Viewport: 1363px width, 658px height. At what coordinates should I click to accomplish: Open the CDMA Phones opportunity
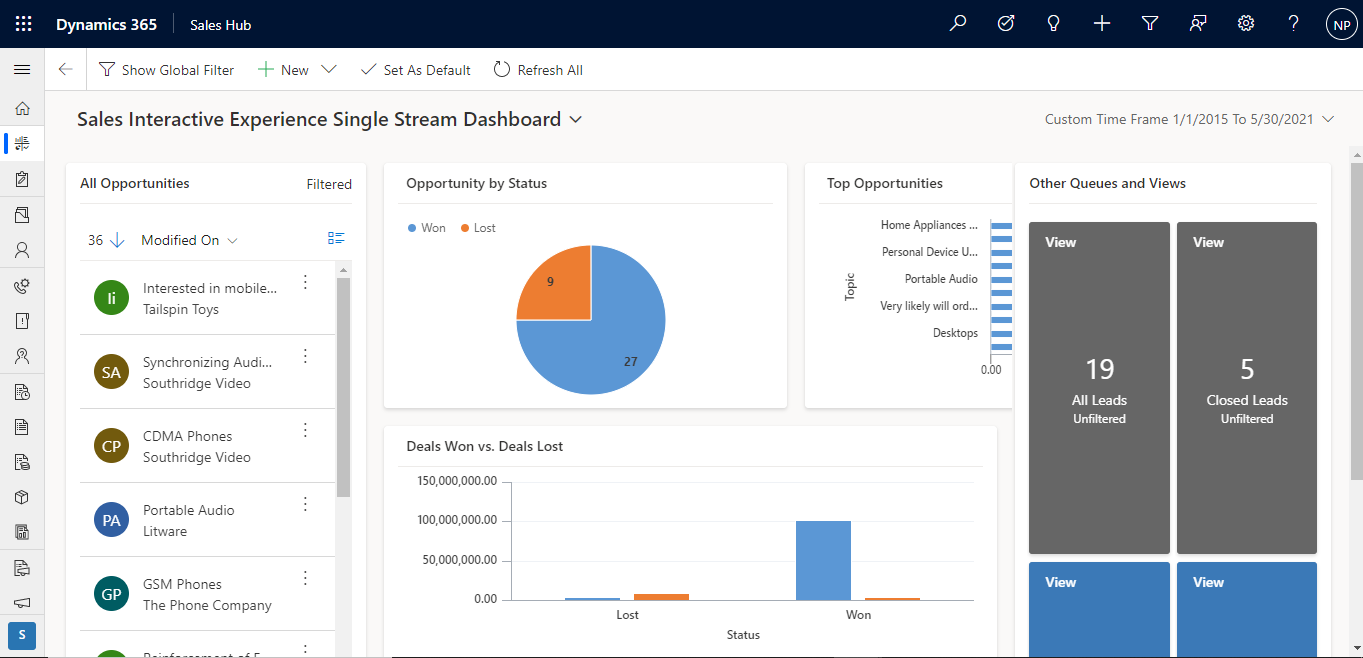[187, 436]
